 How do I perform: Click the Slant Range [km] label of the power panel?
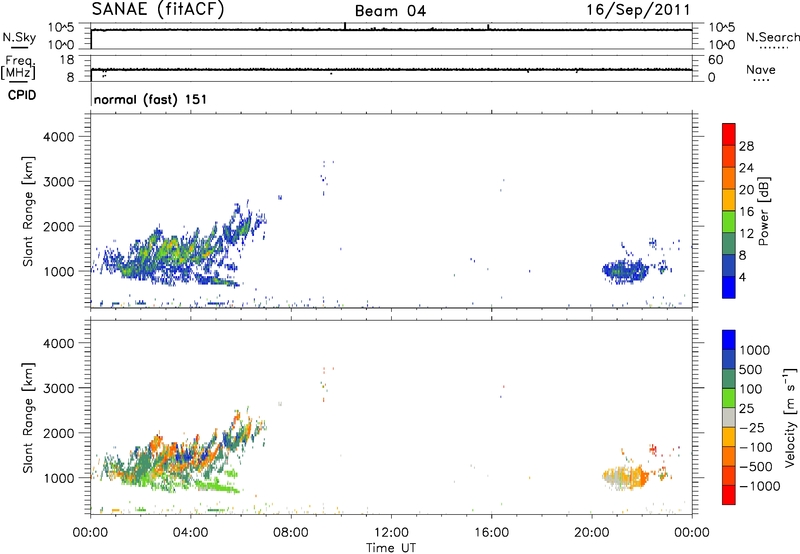(28, 211)
